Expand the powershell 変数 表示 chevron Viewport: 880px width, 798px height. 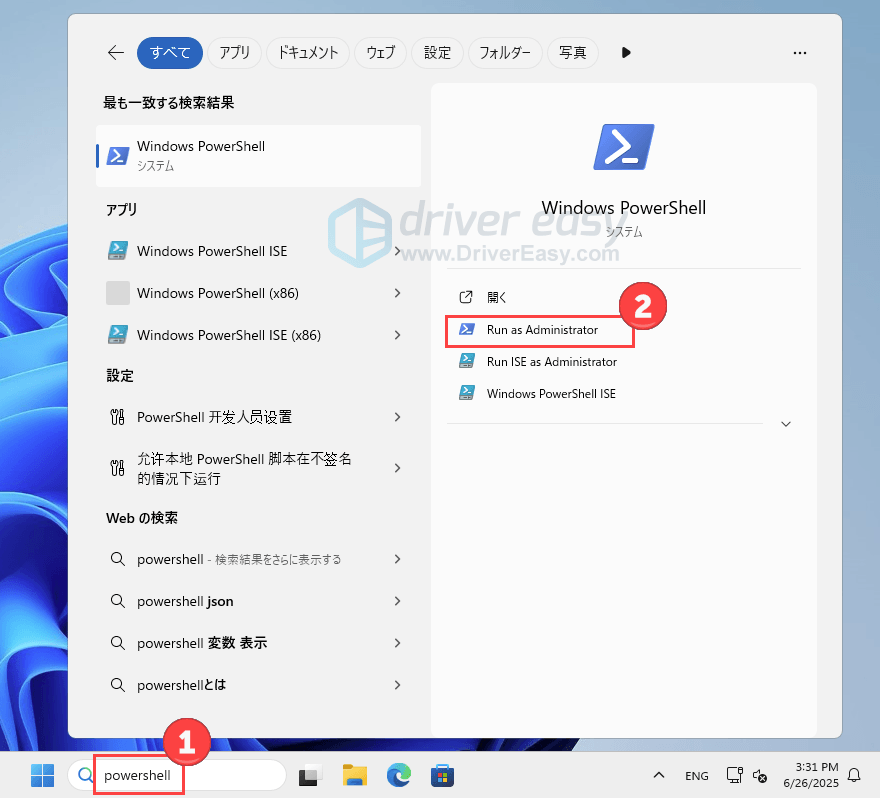coord(397,643)
